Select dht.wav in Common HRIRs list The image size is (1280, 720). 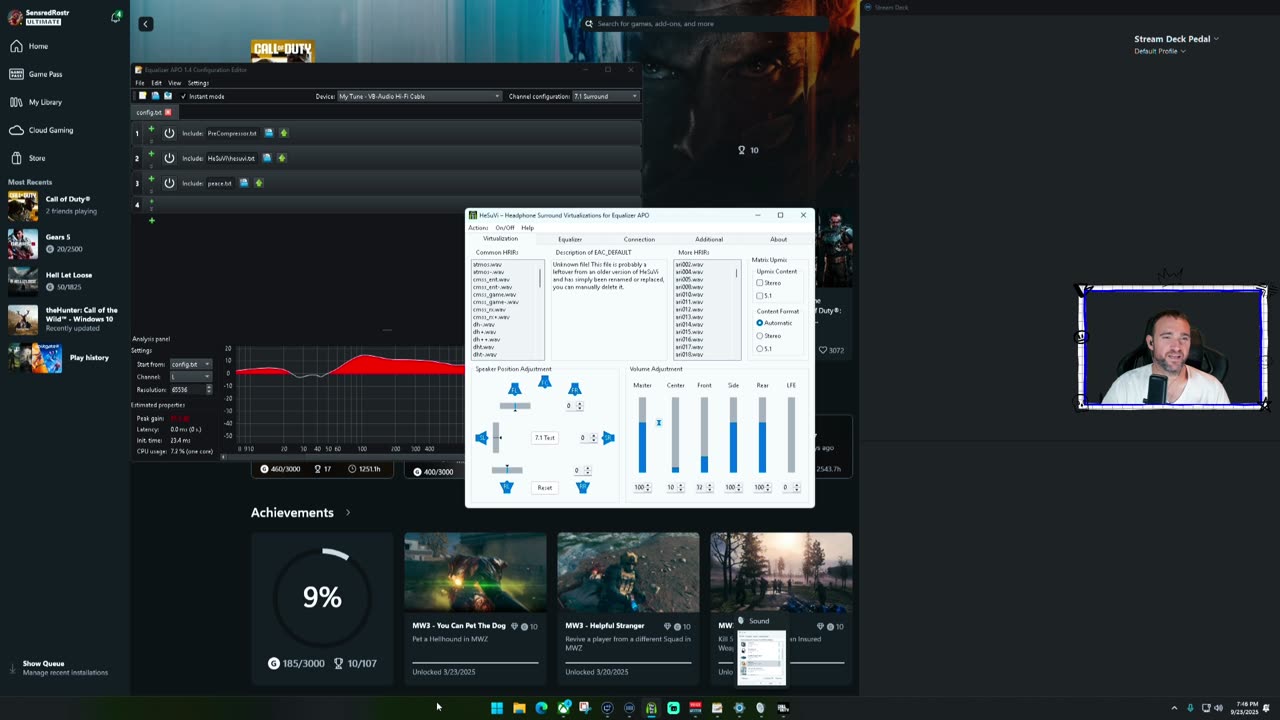pyautogui.click(x=484, y=347)
